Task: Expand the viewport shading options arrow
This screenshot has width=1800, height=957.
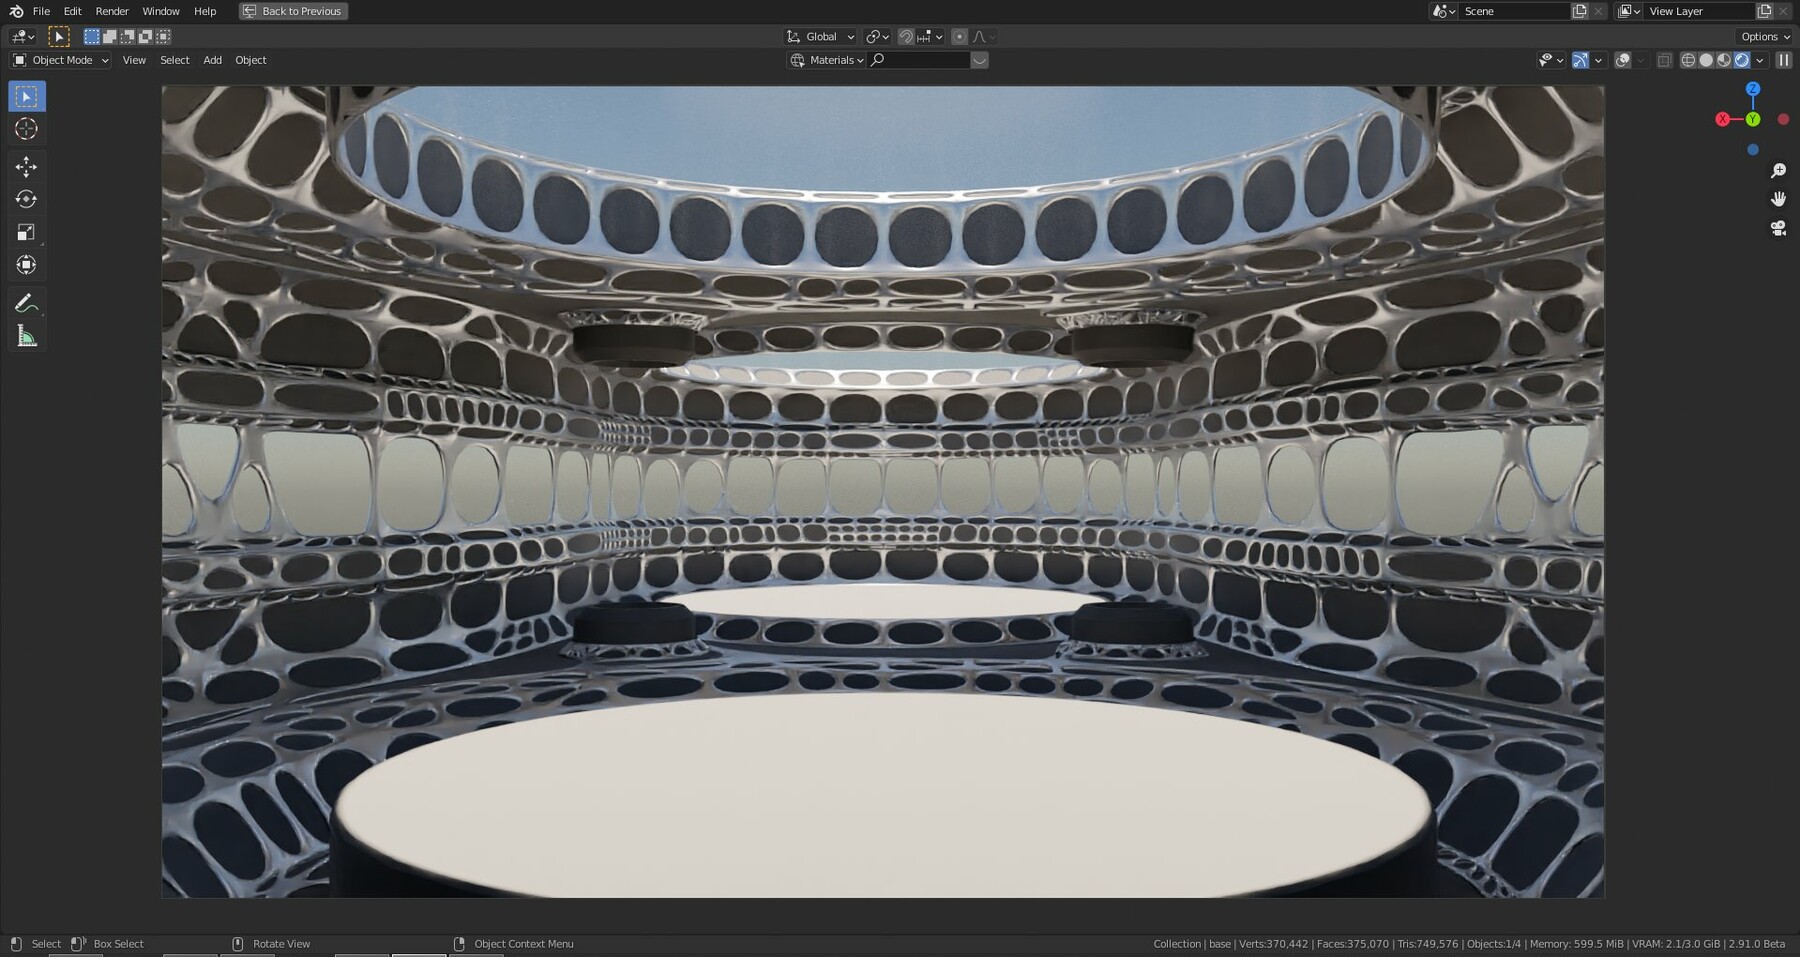Action: 1760,60
